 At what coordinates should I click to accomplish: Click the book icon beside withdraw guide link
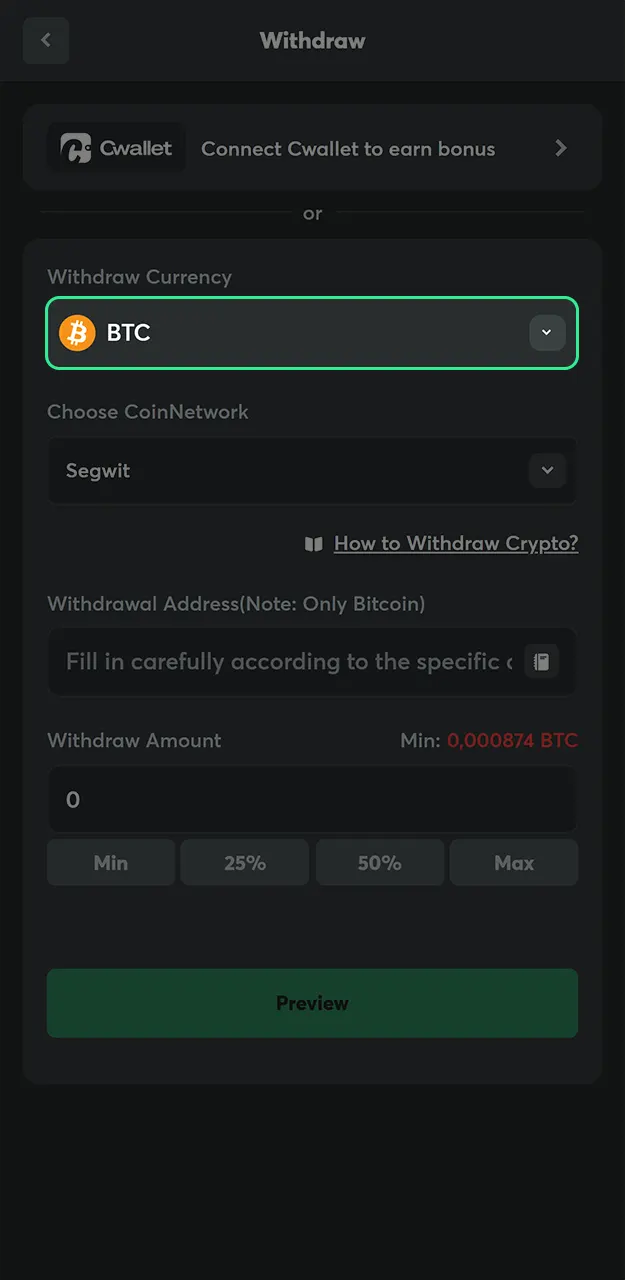[x=313, y=543]
